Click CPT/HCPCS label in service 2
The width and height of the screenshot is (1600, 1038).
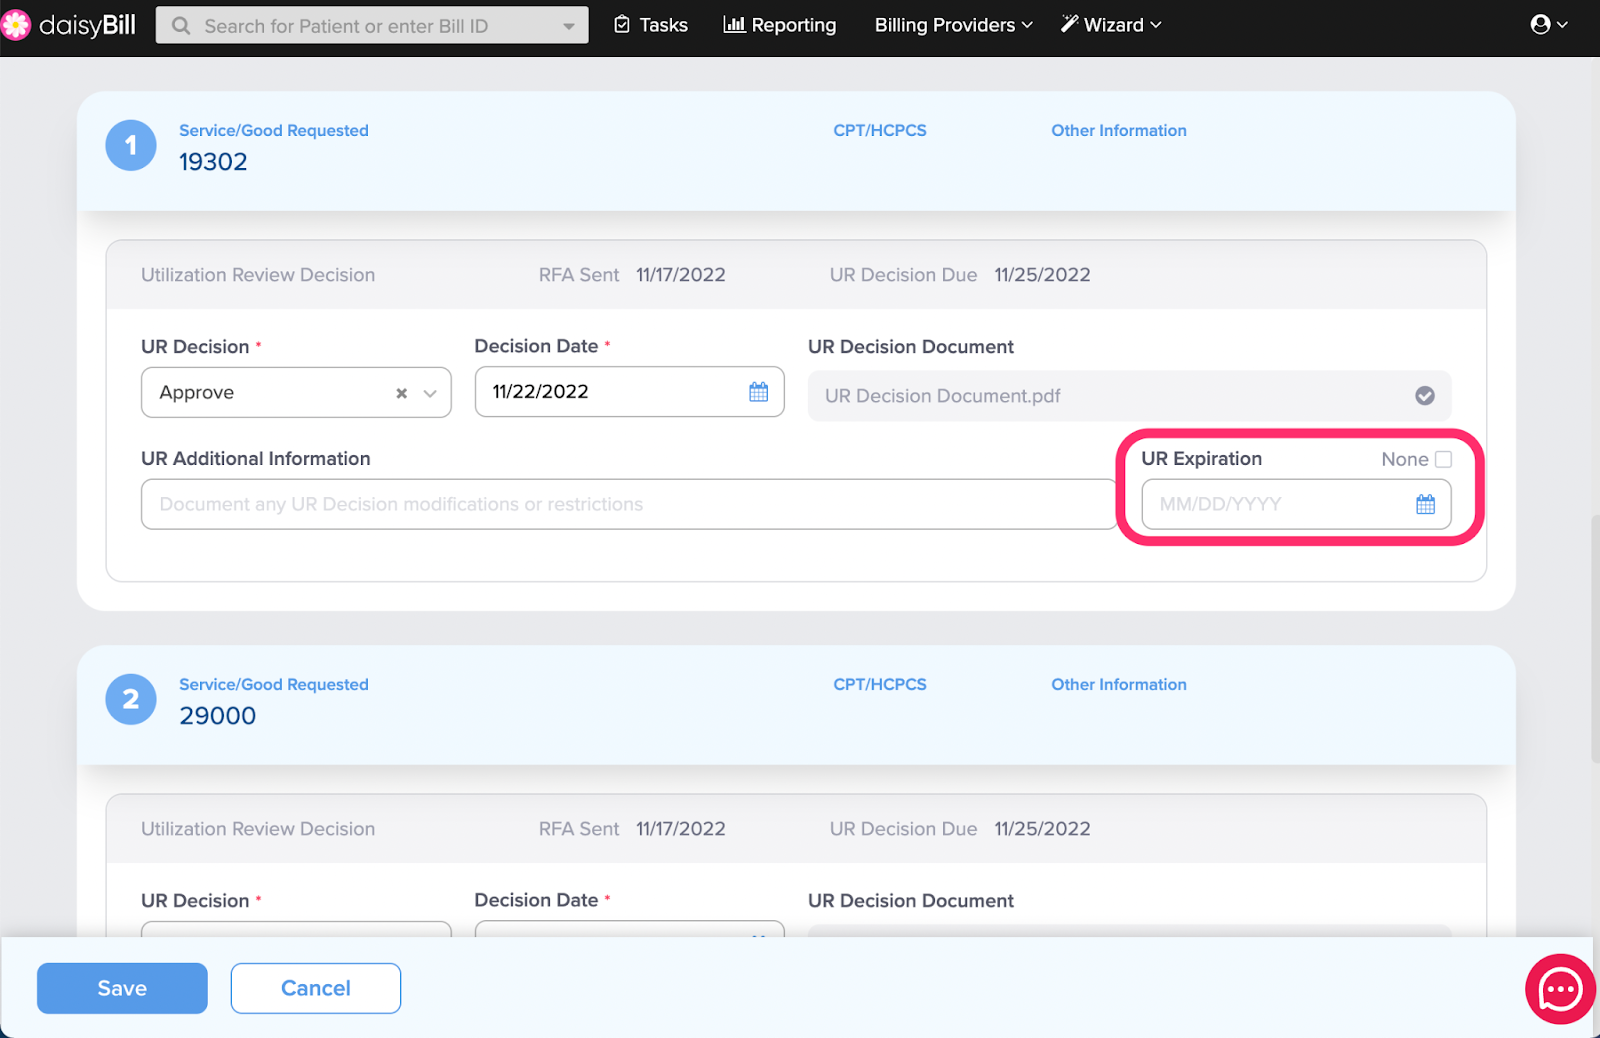click(x=880, y=684)
